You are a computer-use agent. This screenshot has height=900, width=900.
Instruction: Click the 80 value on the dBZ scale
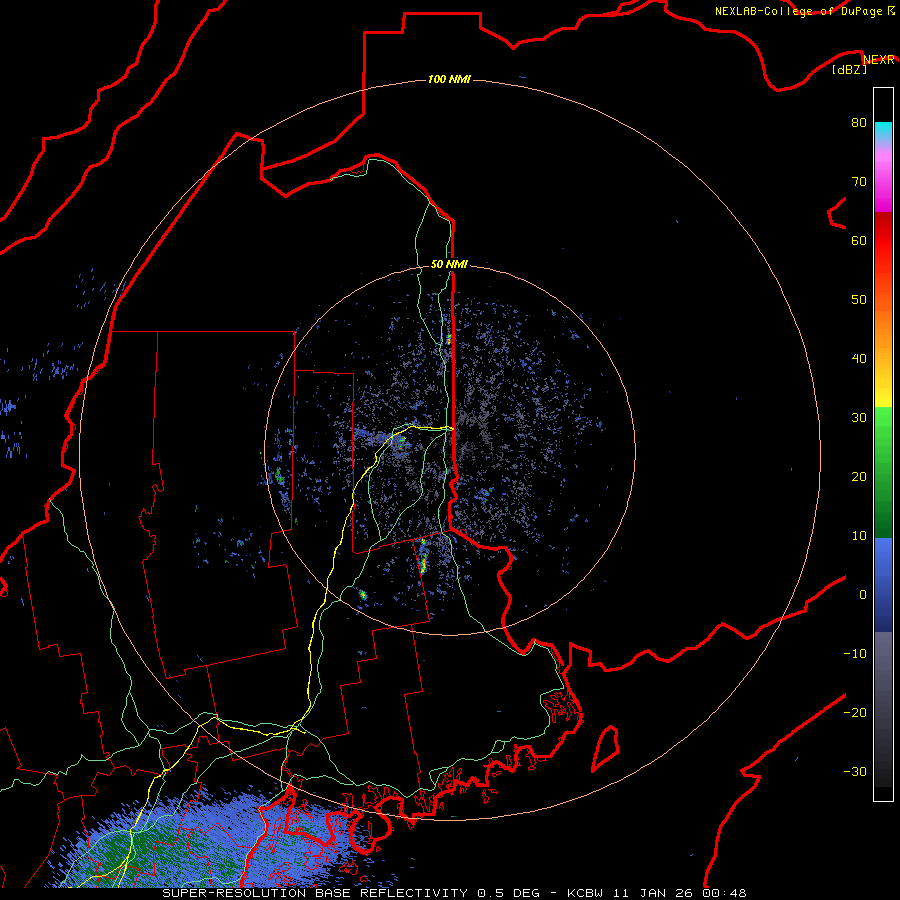coord(859,122)
